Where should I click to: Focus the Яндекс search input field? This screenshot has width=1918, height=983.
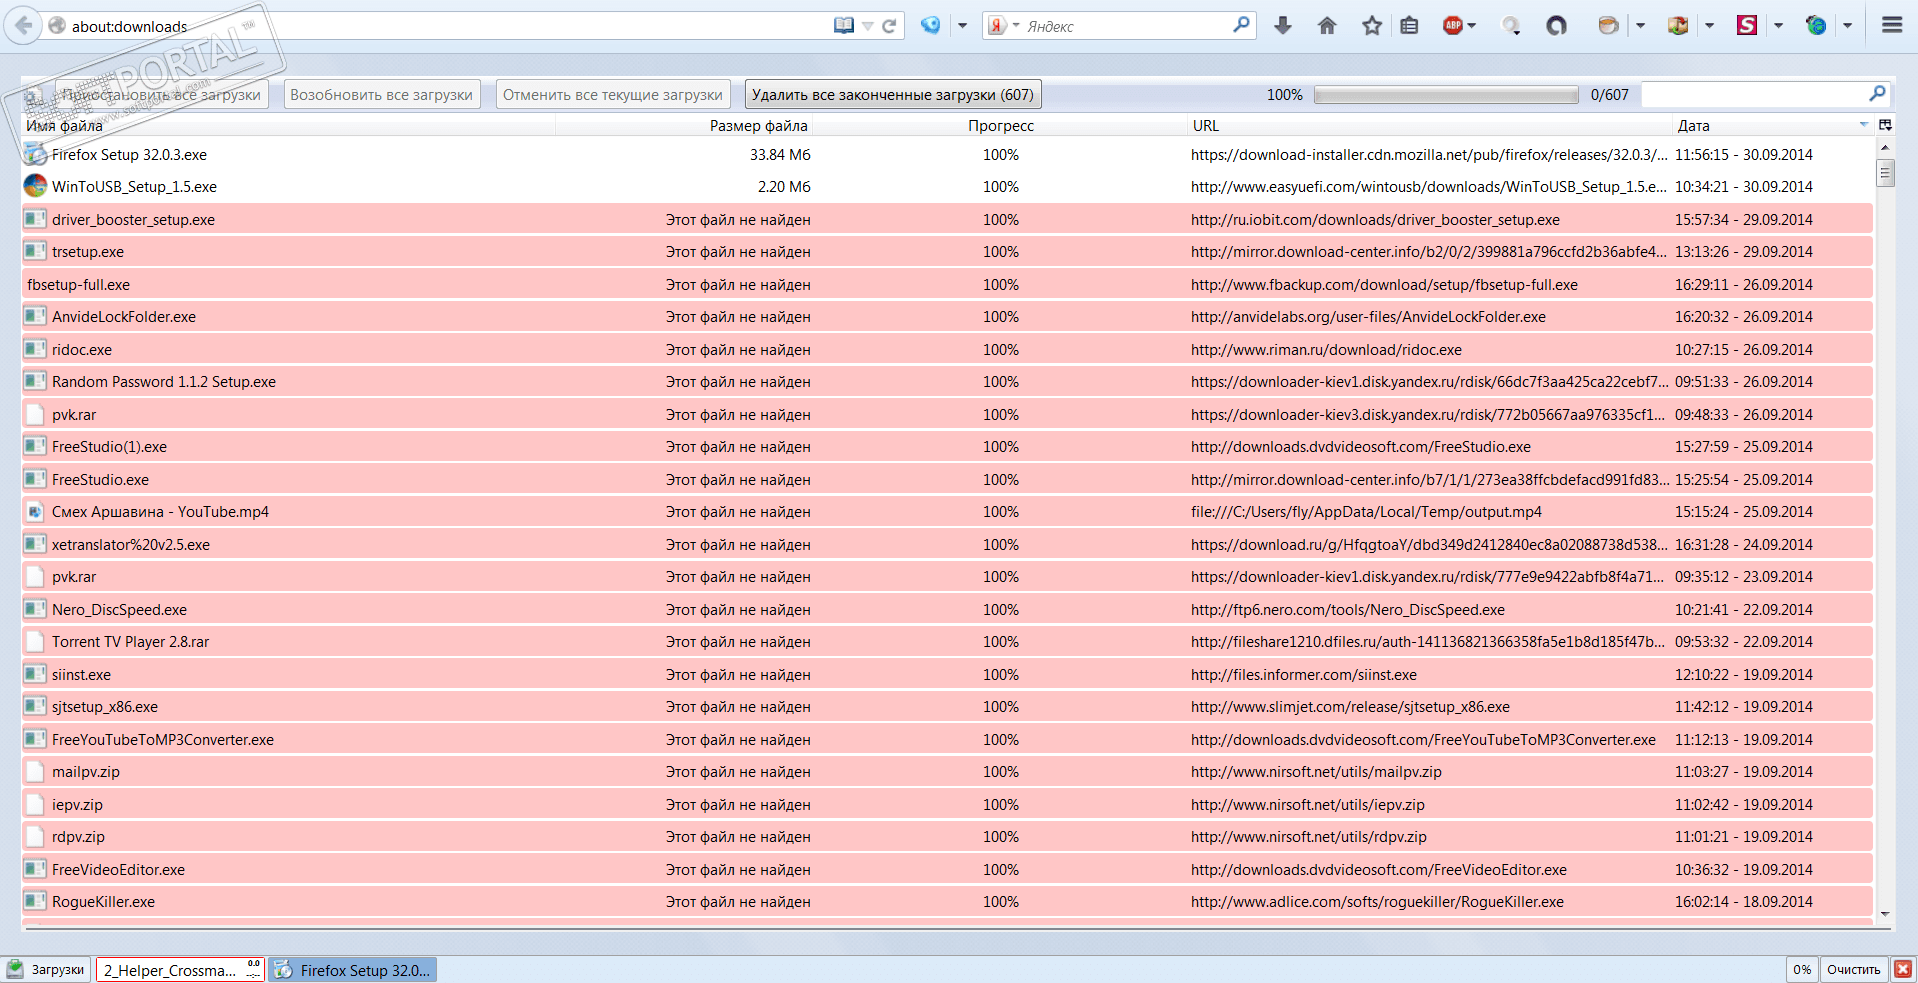point(1127,26)
